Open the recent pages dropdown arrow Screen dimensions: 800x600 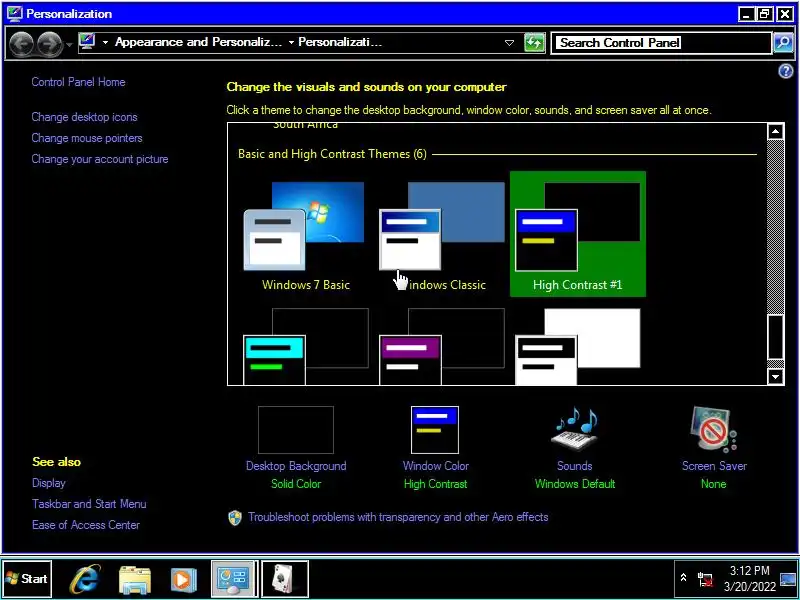pyautogui.click(x=69, y=44)
